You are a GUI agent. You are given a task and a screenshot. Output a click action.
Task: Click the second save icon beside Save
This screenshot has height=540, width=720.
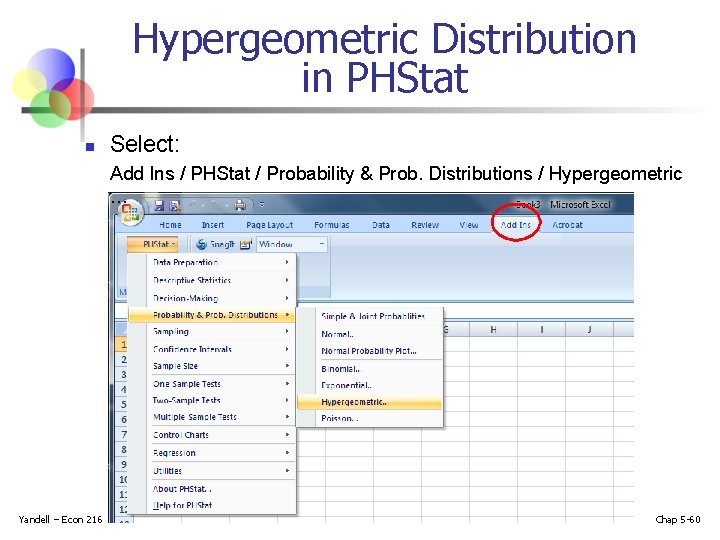[x=175, y=205]
